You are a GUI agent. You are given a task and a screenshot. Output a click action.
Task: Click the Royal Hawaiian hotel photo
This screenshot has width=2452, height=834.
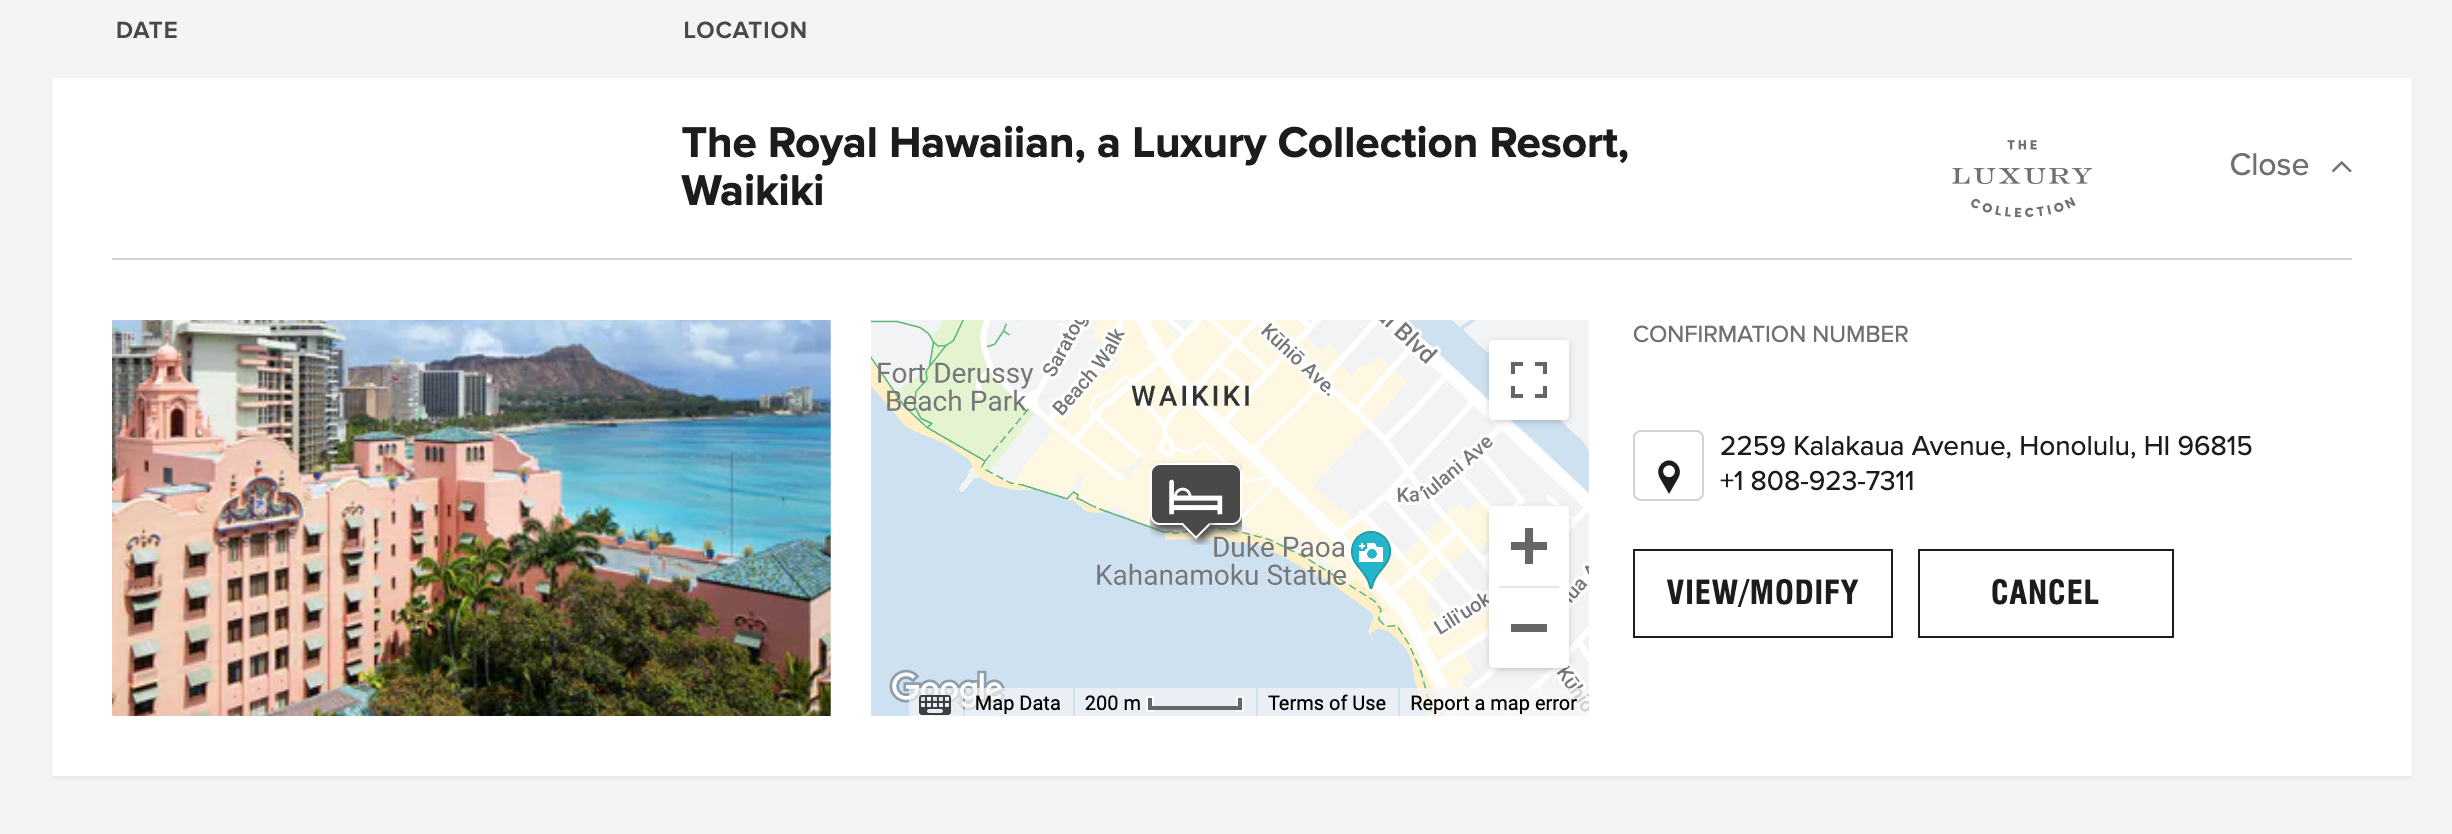pyautogui.click(x=471, y=518)
